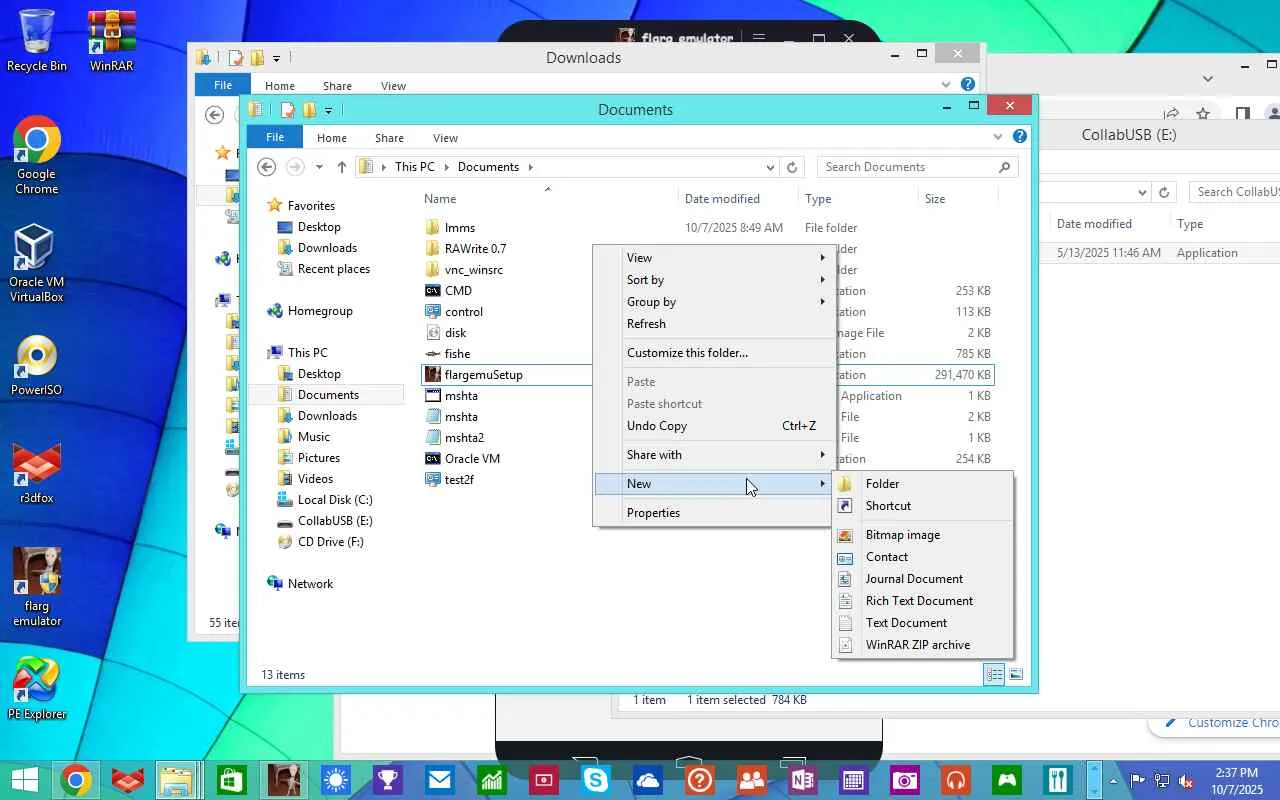Open the network icon in system tray

click(x=1162, y=781)
